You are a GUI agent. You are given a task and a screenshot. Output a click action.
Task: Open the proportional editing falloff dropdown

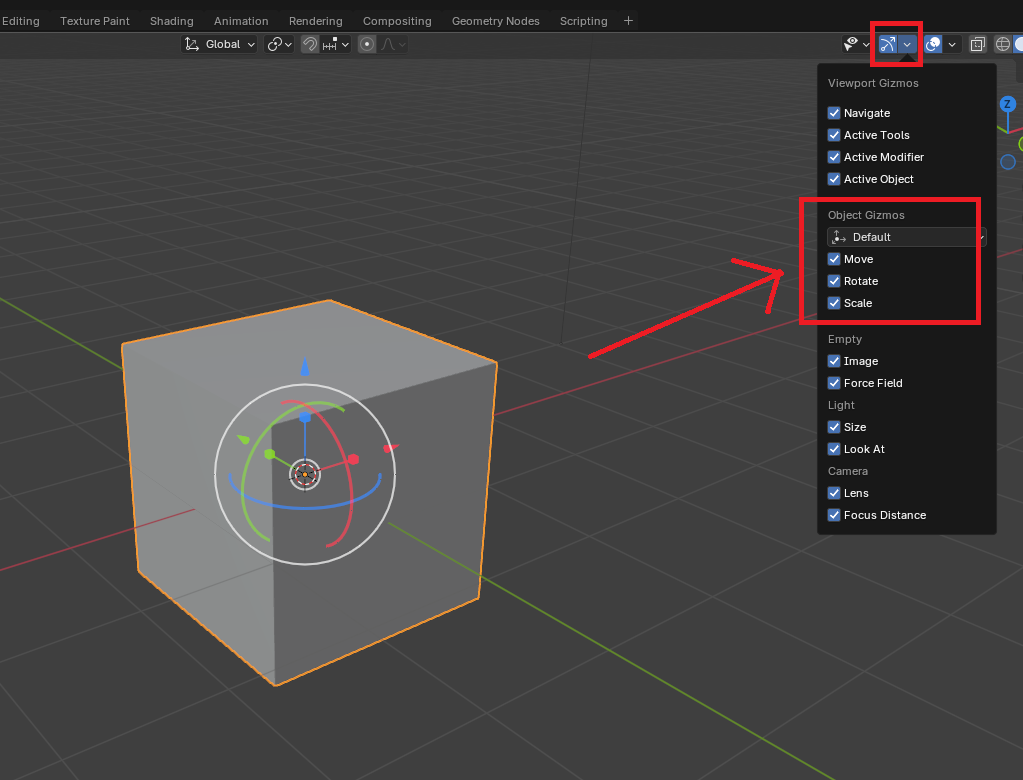pos(393,44)
